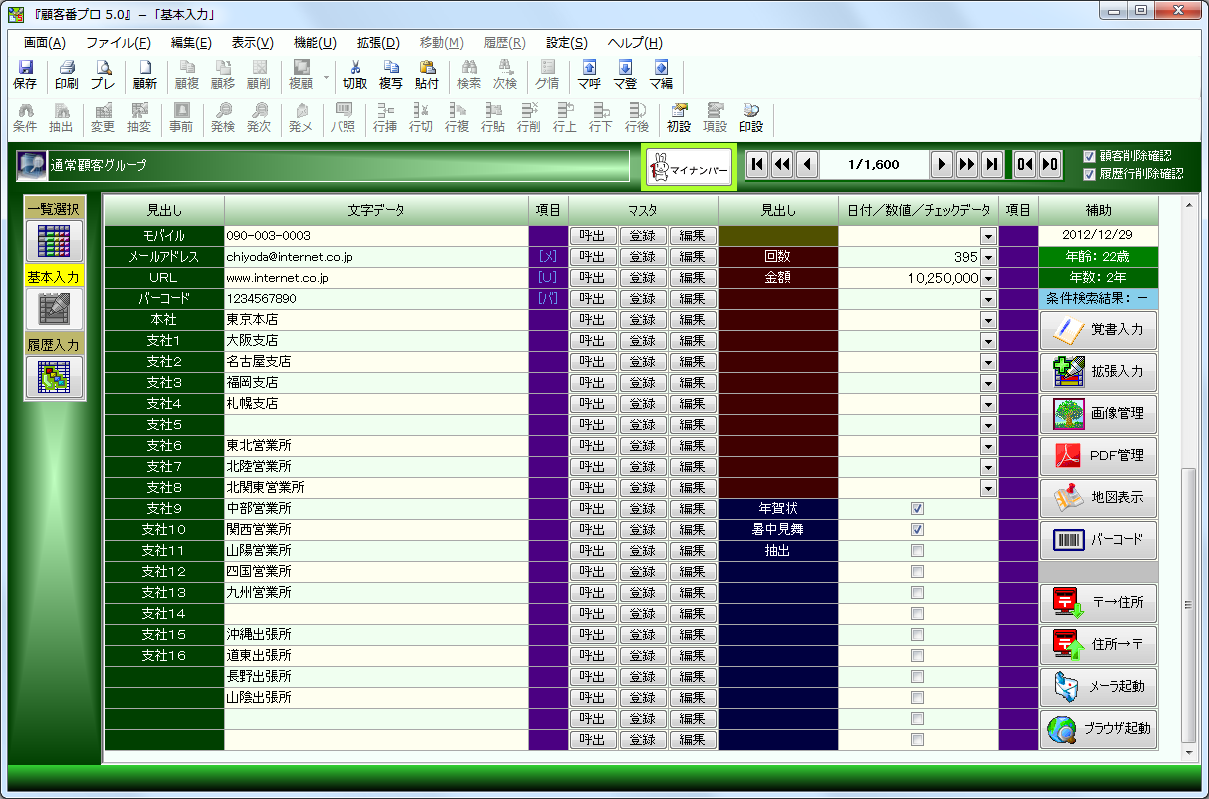Copy using the 複写 toolbar icon

[391, 75]
